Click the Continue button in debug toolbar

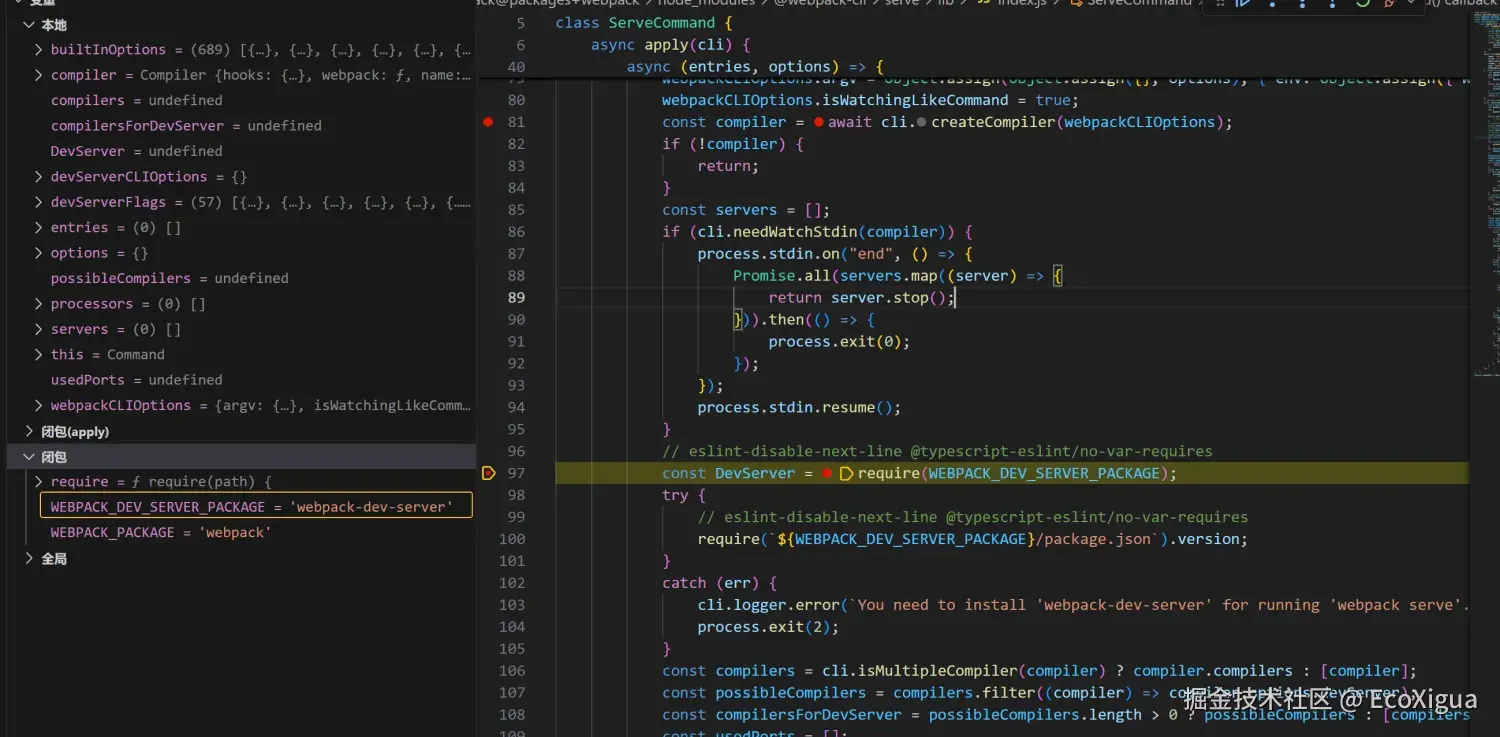click(x=1243, y=4)
